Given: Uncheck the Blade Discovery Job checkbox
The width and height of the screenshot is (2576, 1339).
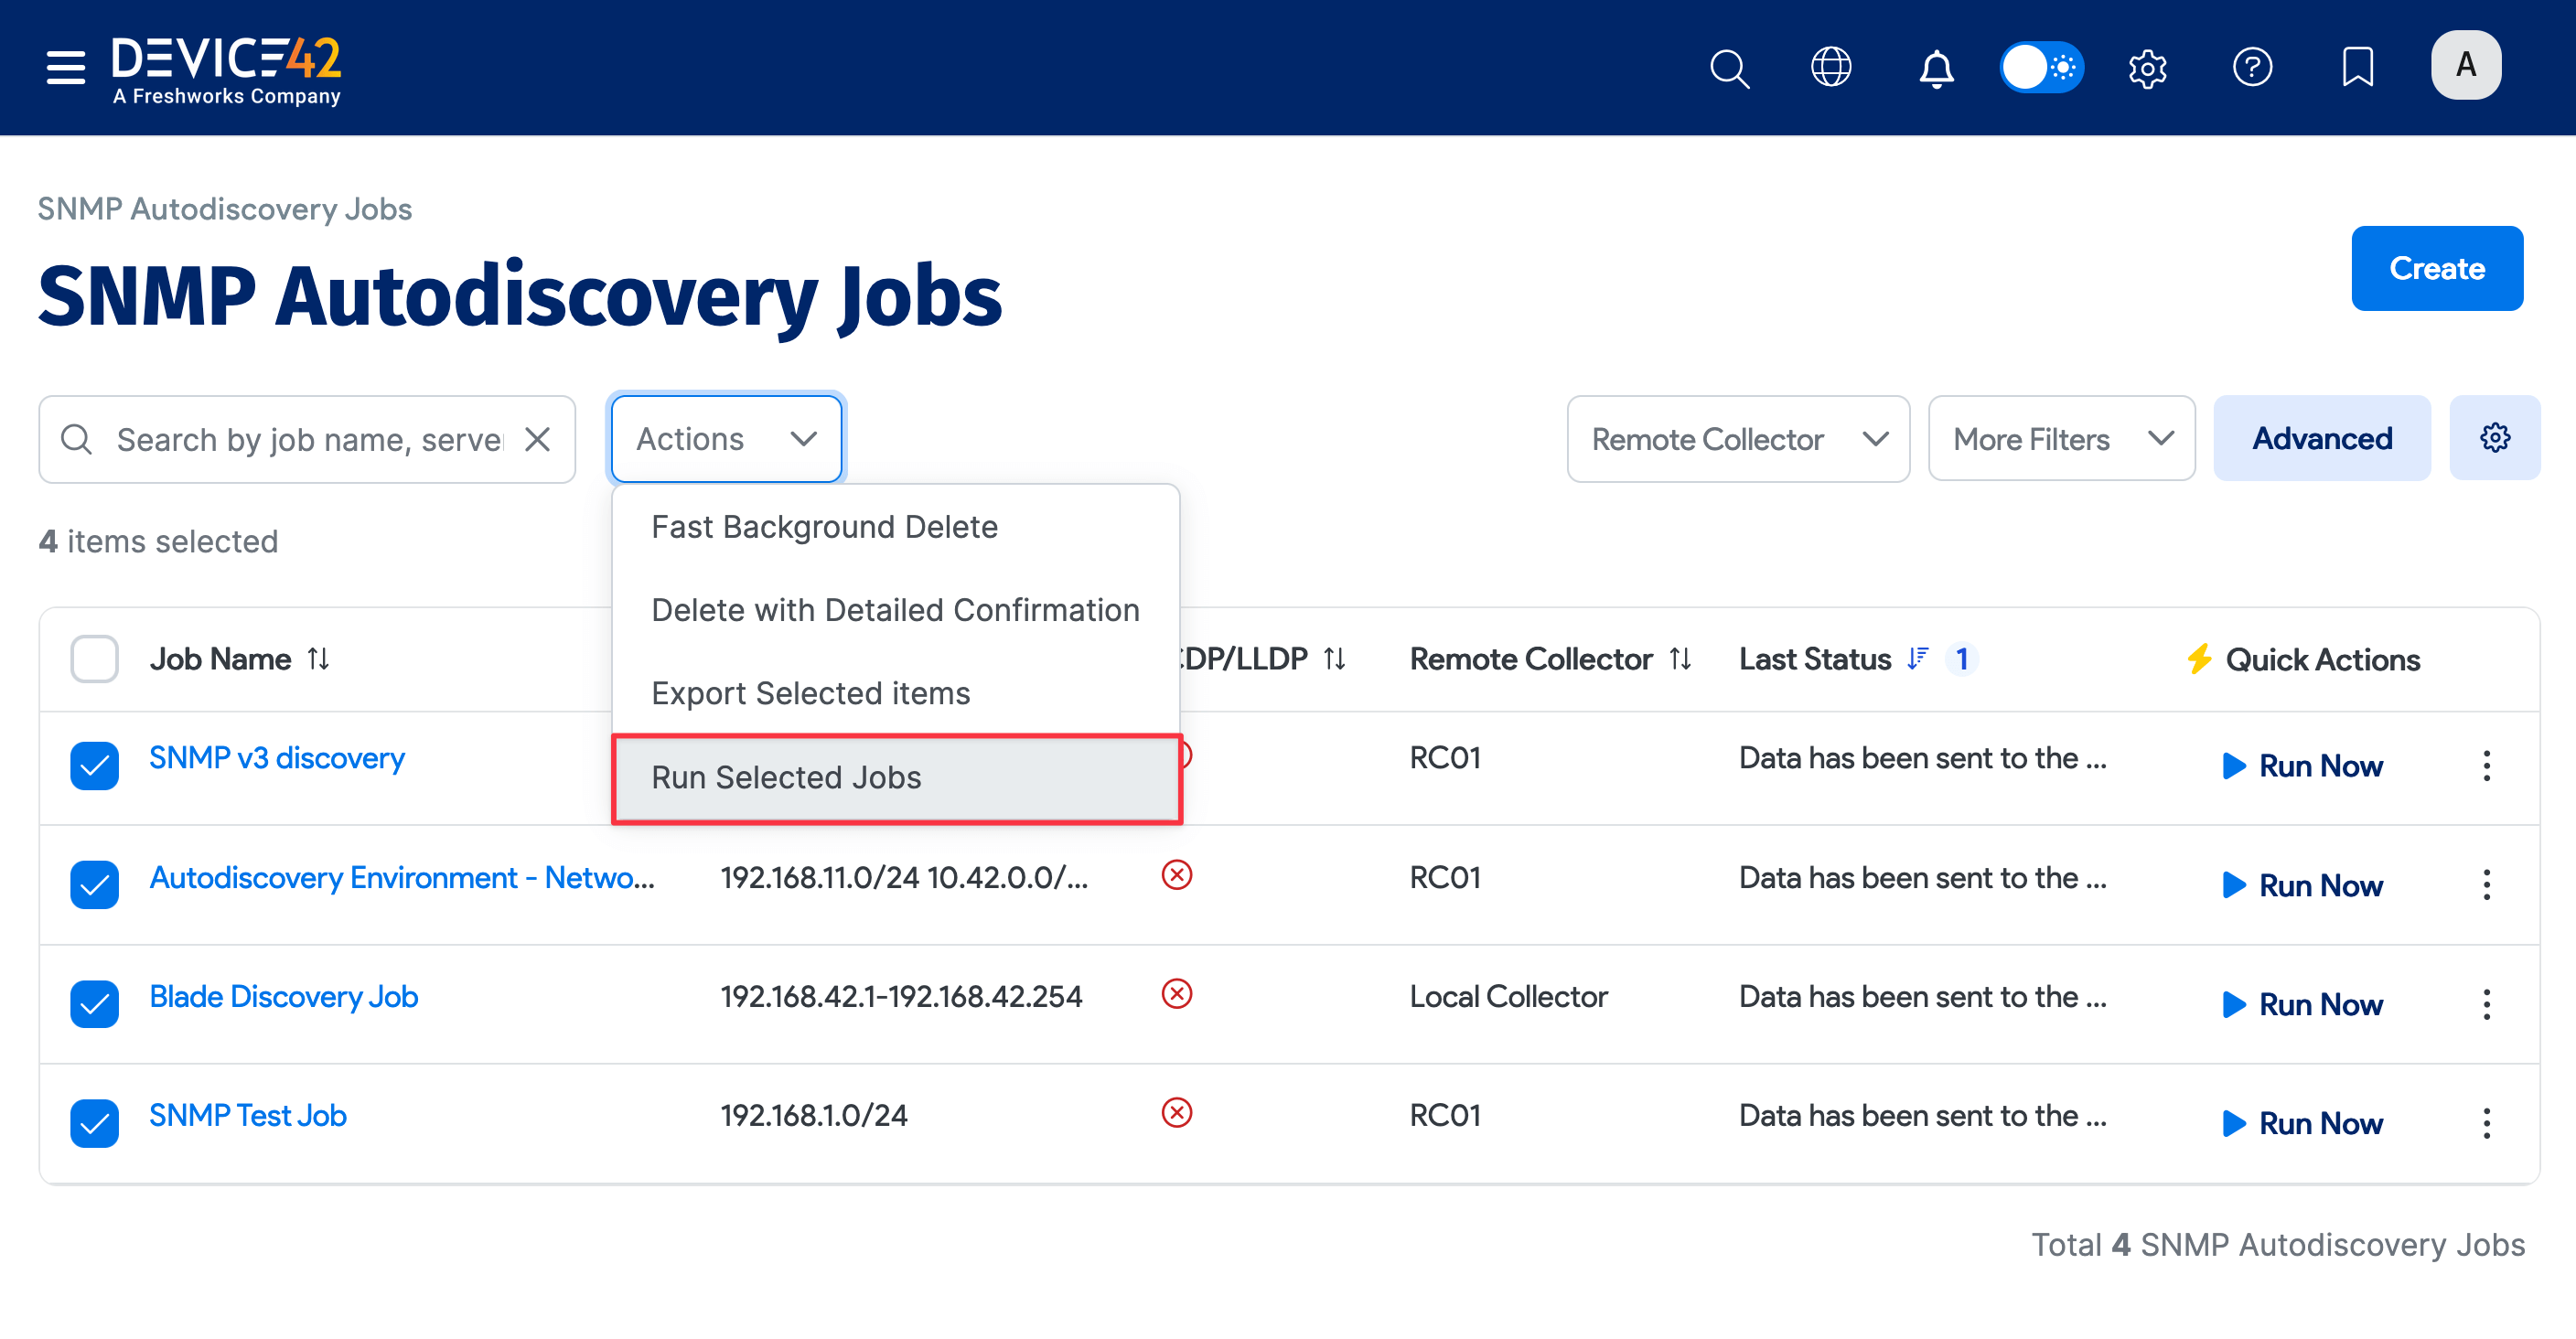Looking at the screenshot, I should 93,1004.
